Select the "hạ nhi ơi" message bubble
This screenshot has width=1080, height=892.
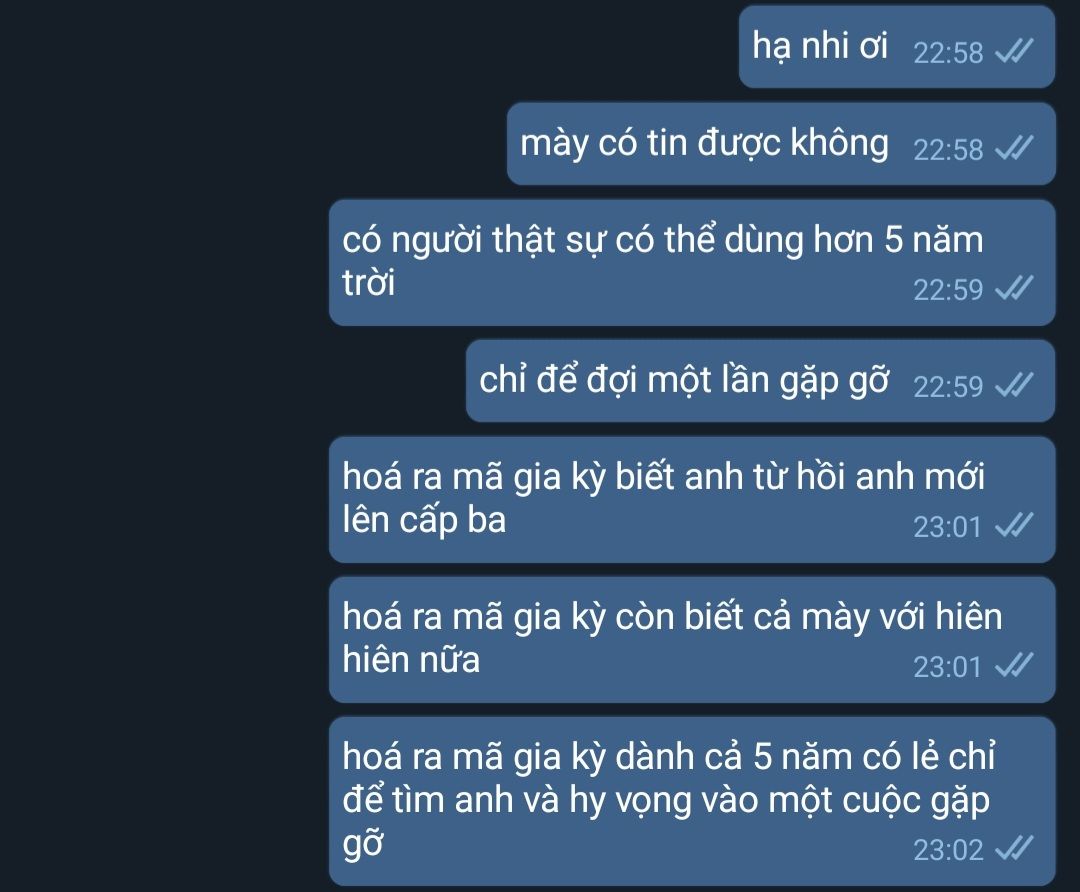point(897,47)
